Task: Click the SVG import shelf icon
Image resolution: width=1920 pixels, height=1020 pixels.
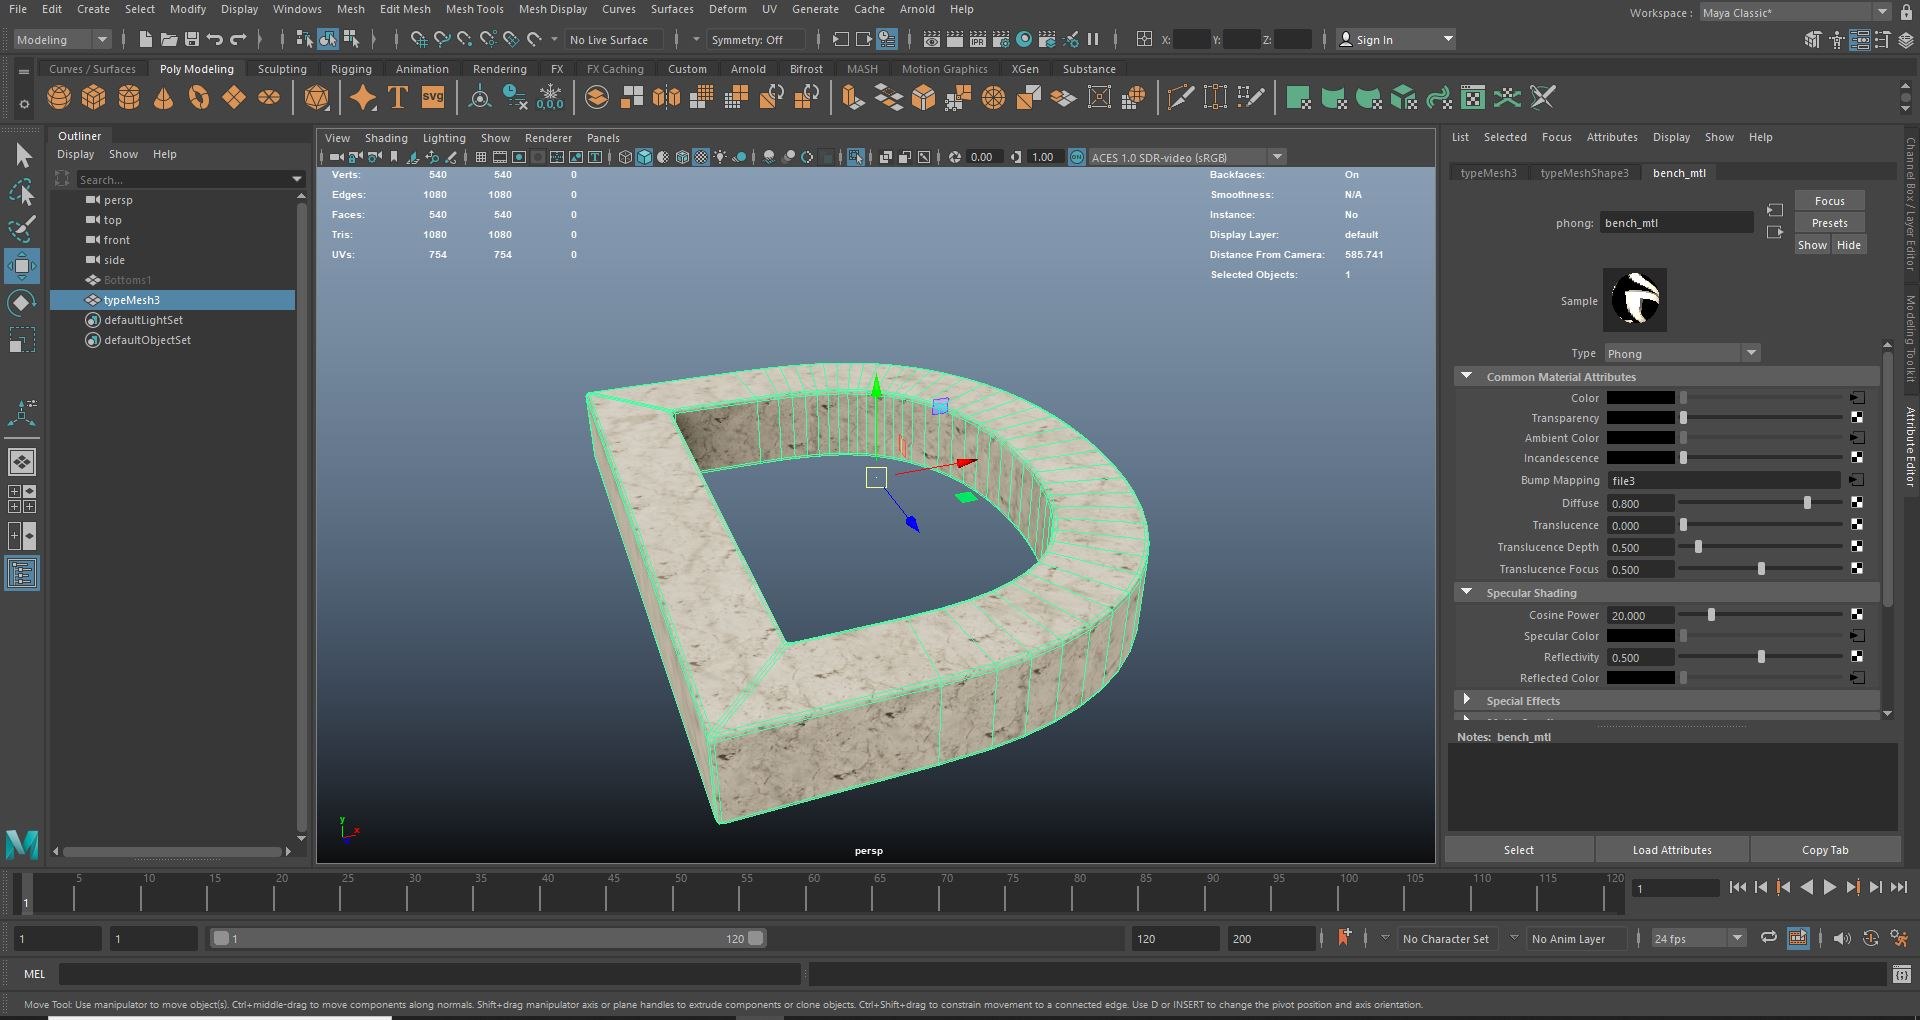Action: 433,98
